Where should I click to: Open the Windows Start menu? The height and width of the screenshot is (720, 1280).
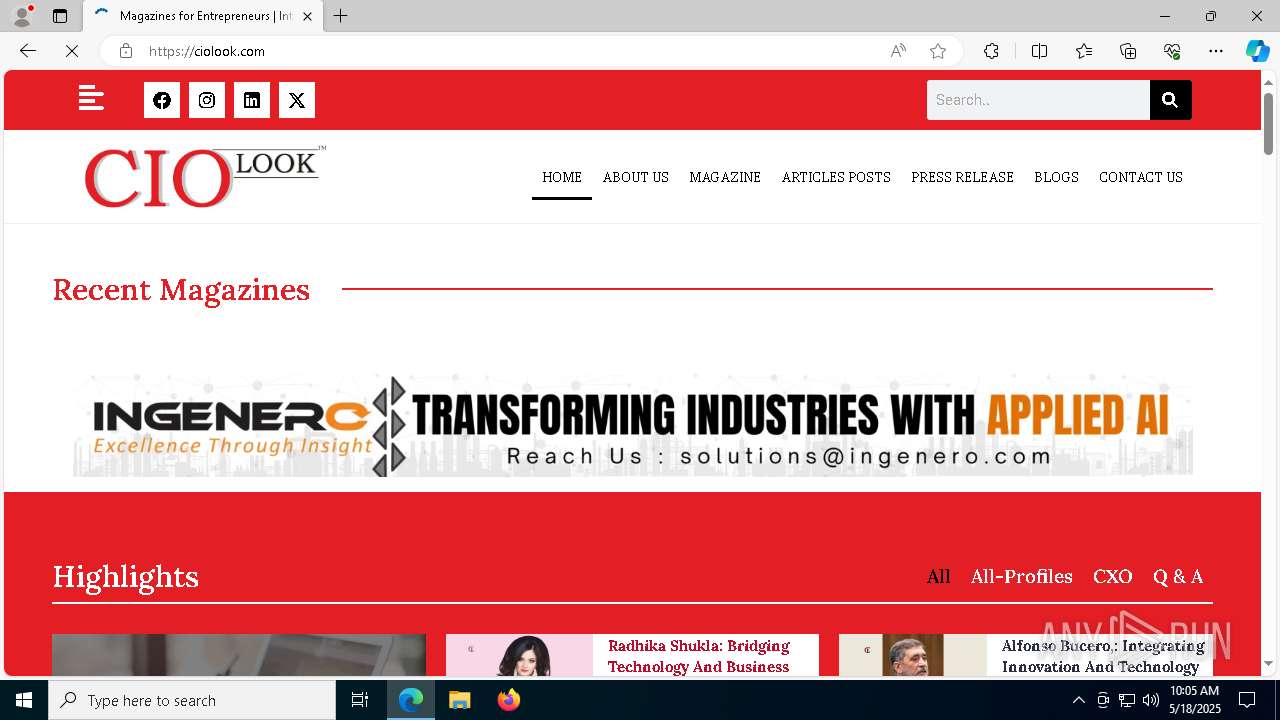point(24,700)
